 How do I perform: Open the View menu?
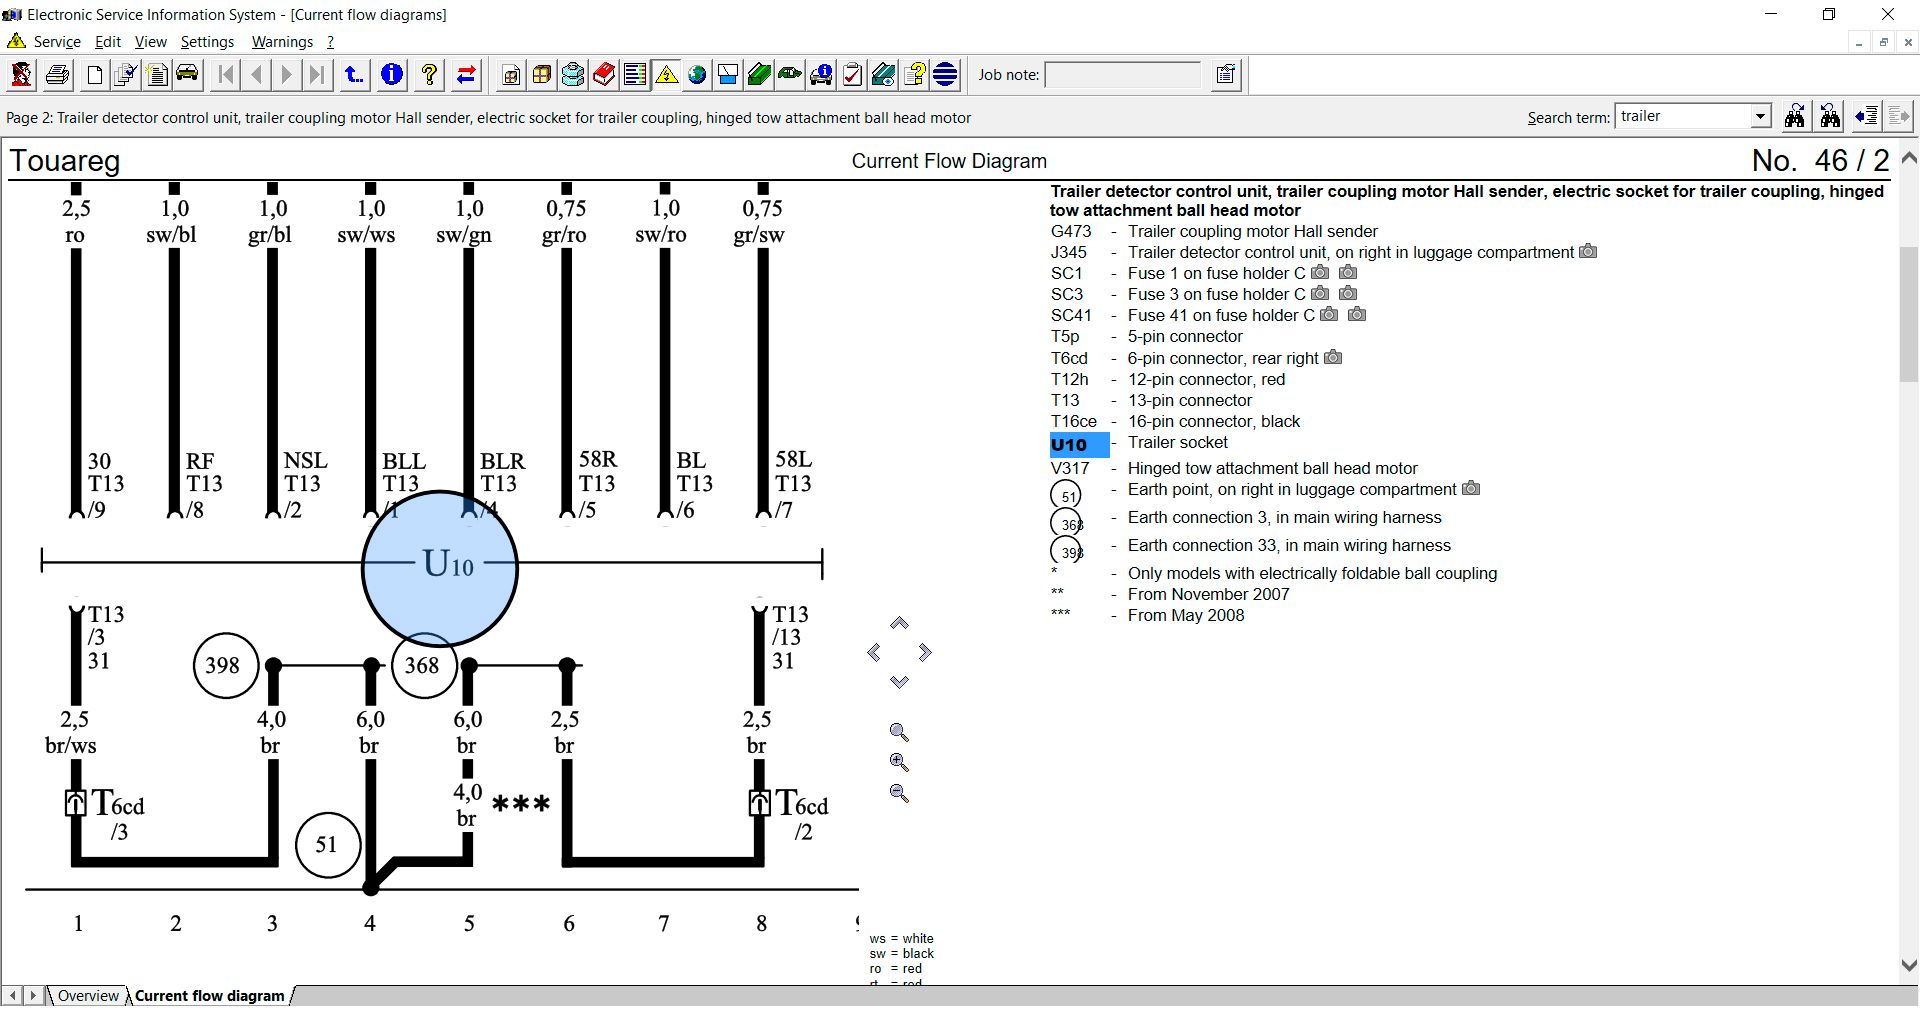pyautogui.click(x=150, y=42)
